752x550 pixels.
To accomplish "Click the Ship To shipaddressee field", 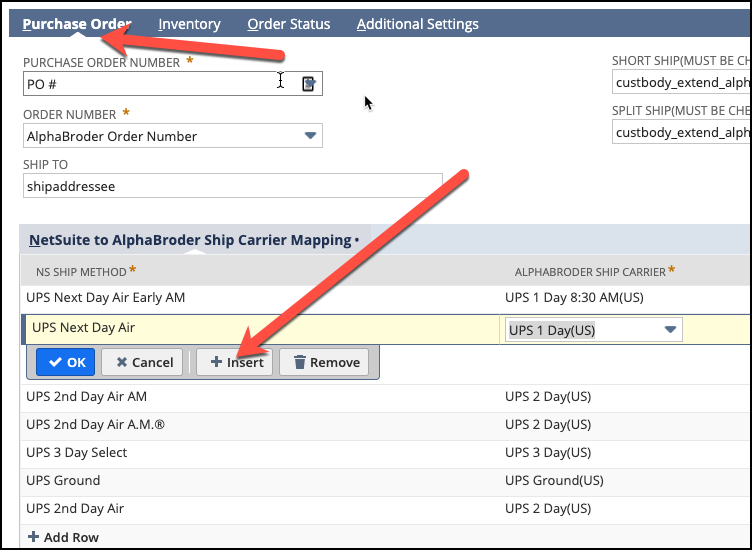I will [233, 186].
